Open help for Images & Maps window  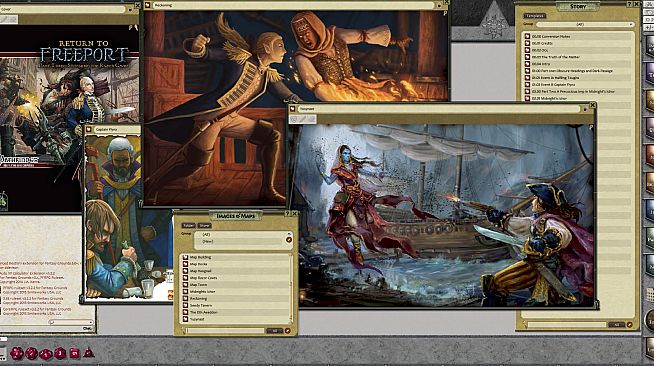click(x=287, y=213)
